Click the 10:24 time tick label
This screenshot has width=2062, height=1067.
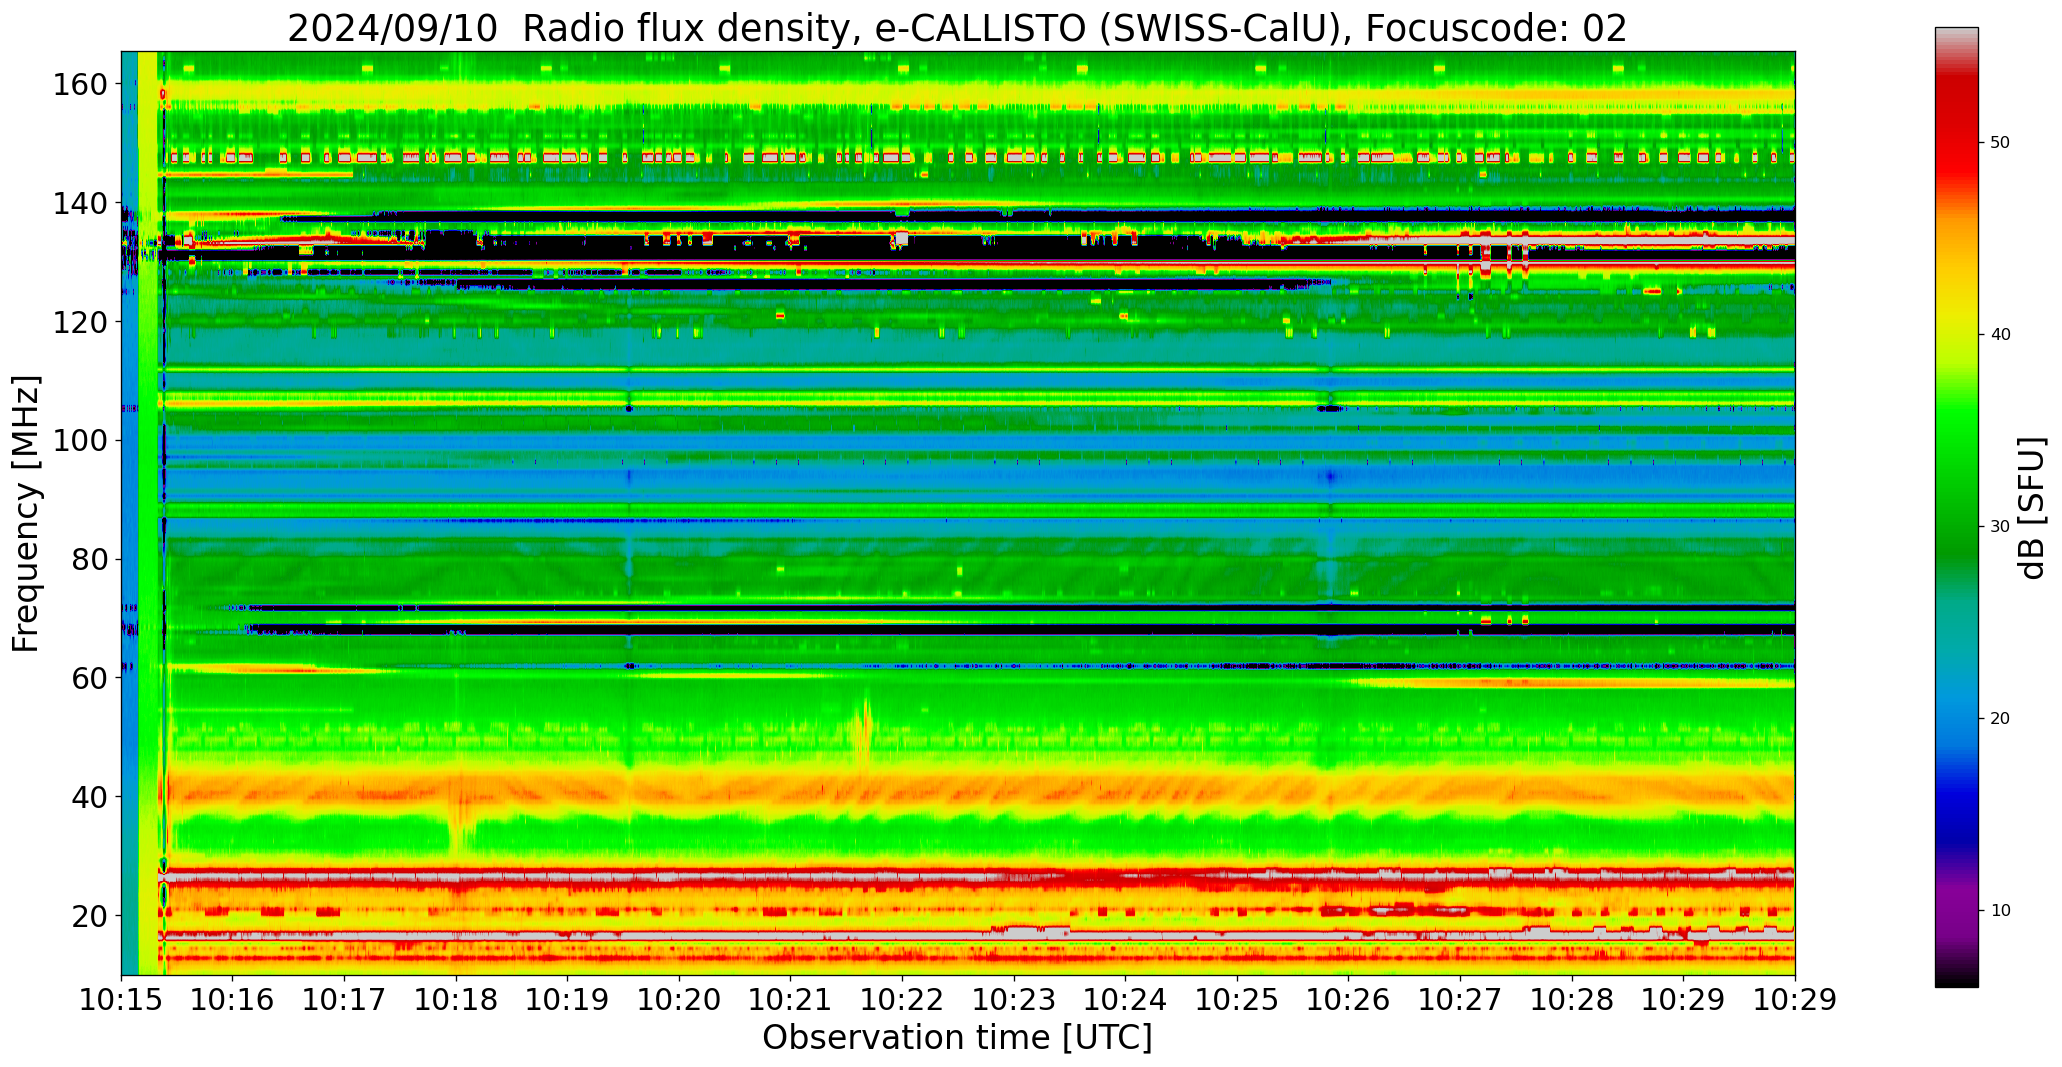[1125, 1000]
